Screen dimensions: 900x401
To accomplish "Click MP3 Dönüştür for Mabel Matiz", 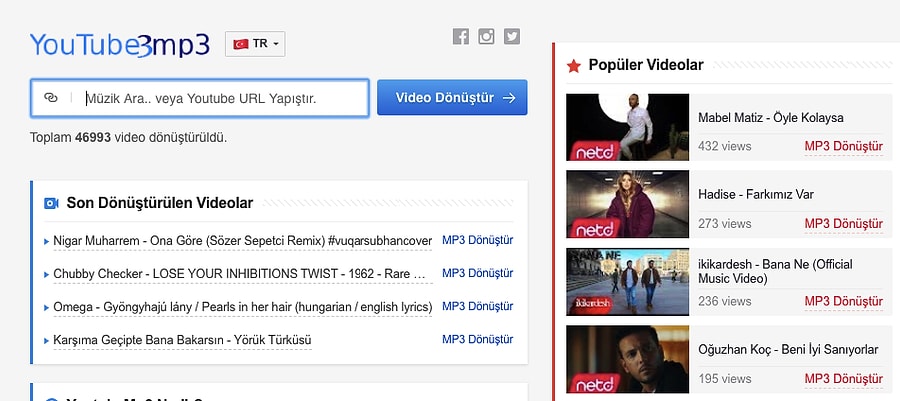I will click(844, 146).
